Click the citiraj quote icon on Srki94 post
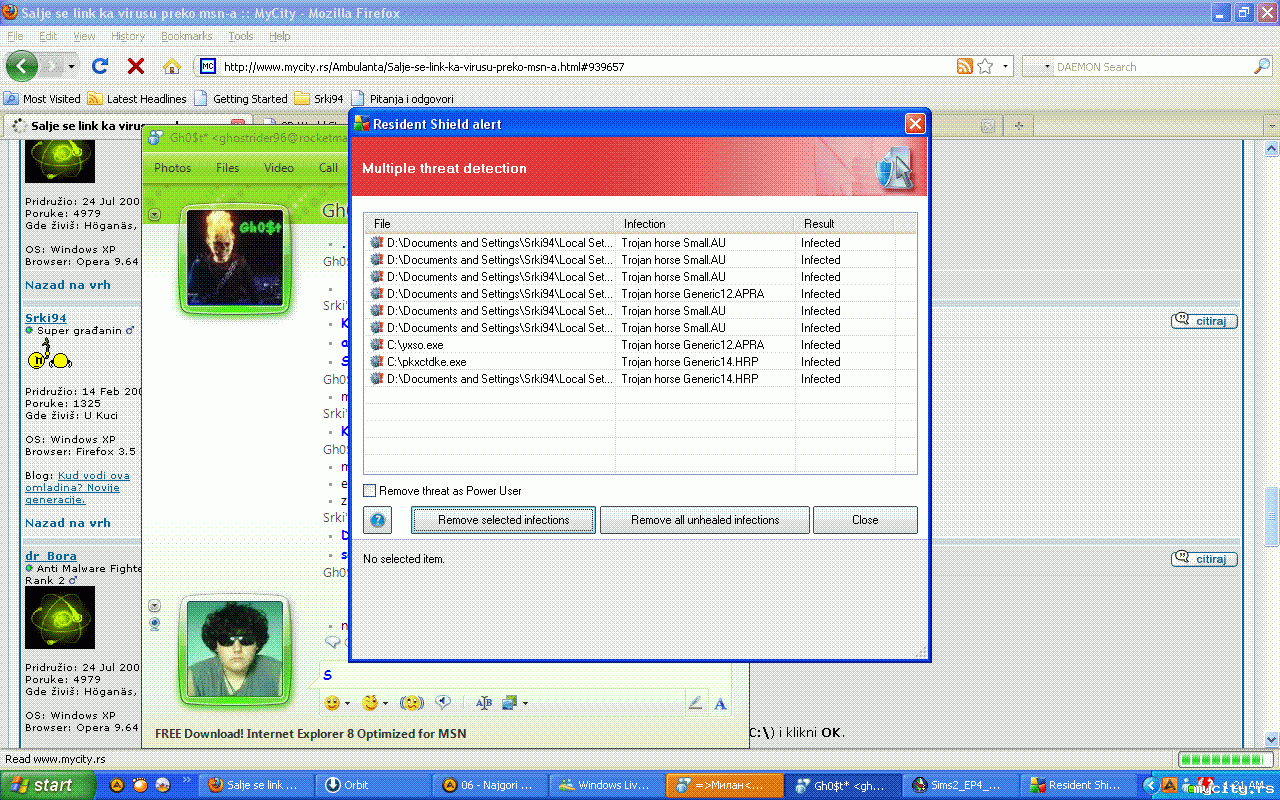The height and width of the screenshot is (800, 1280). click(1204, 321)
